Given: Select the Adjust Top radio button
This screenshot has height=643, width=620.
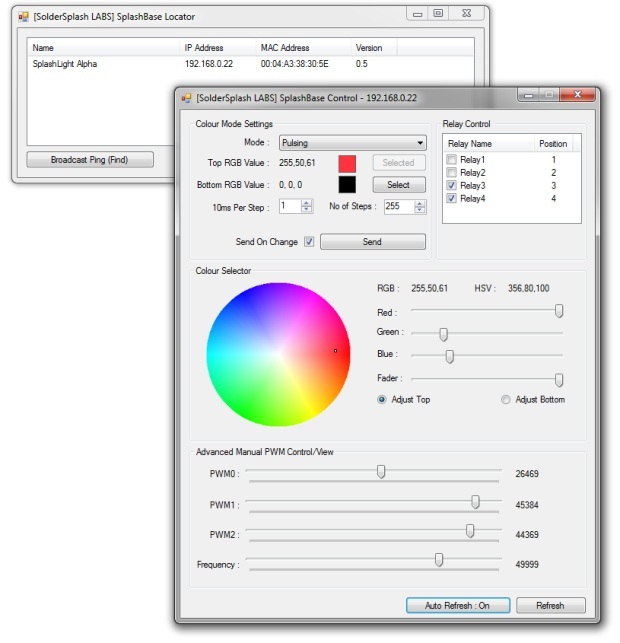Looking at the screenshot, I should 382,400.
